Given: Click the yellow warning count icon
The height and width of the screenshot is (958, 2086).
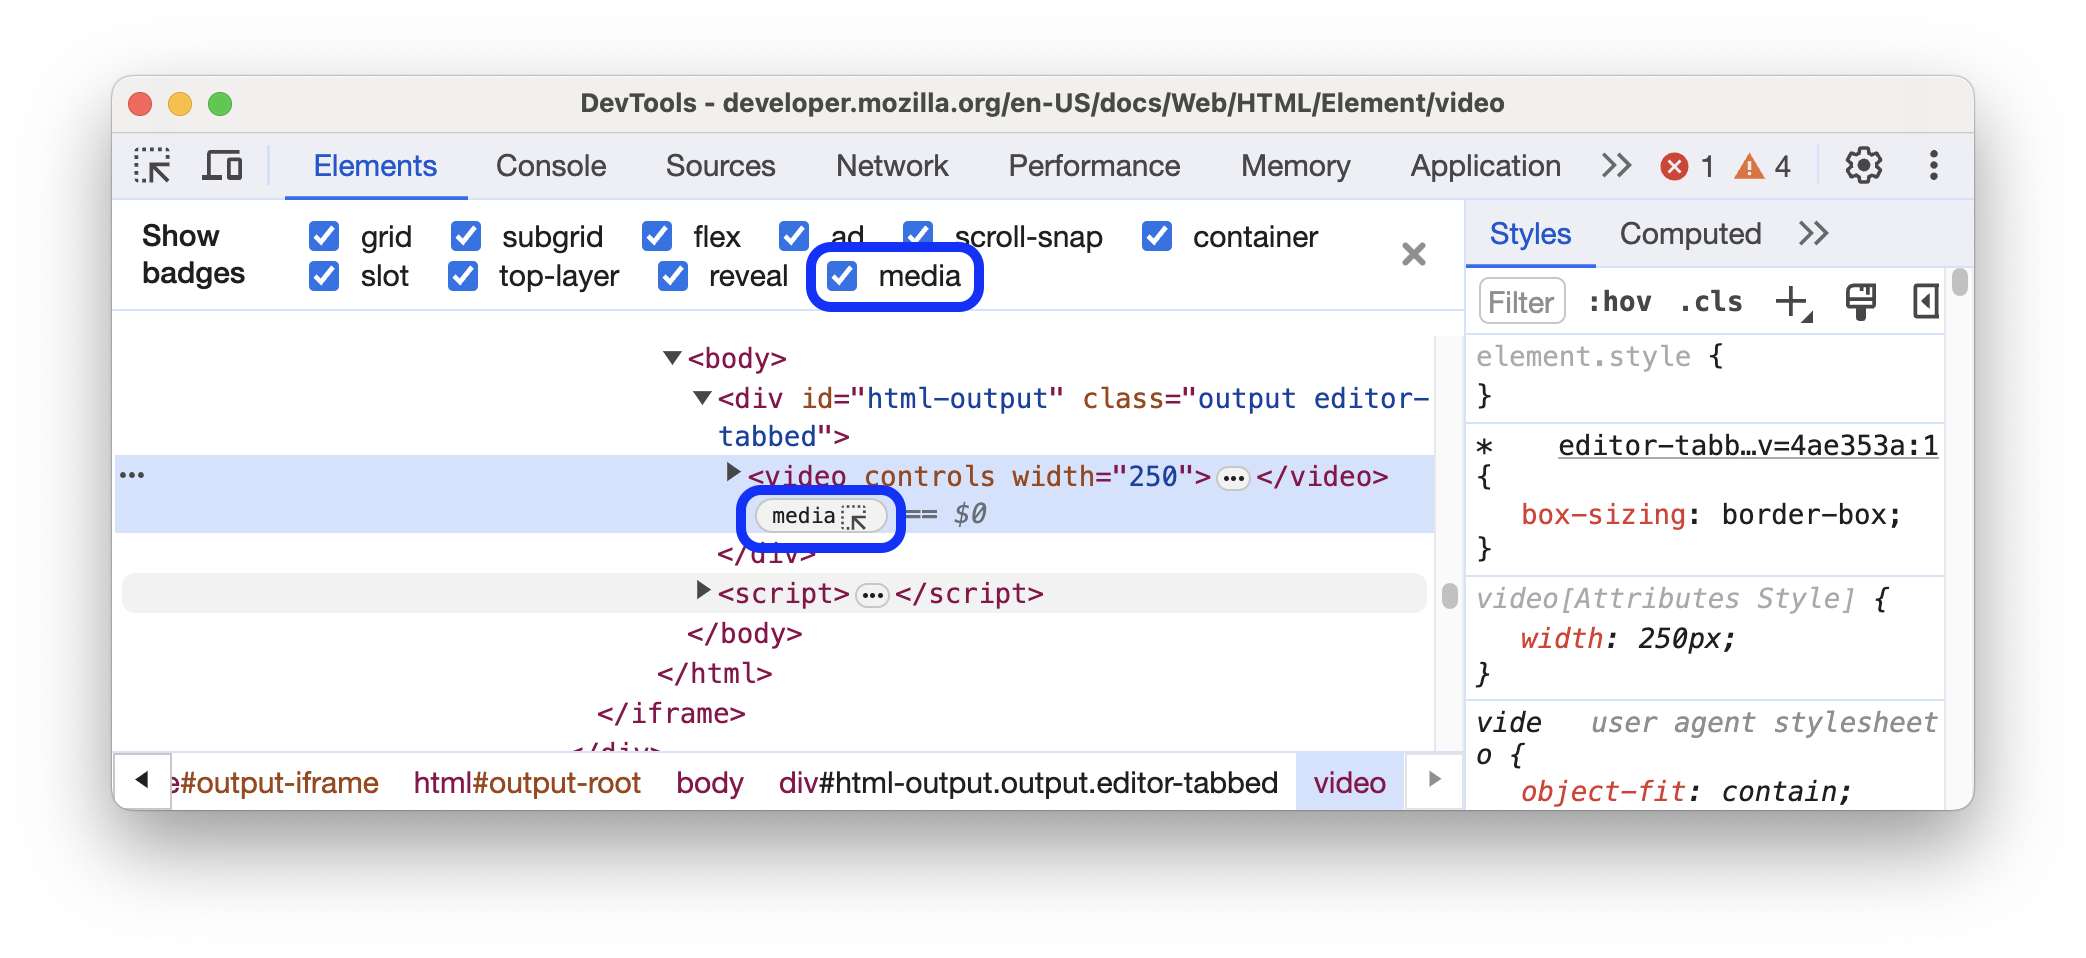Looking at the screenshot, I should [x=1749, y=166].
